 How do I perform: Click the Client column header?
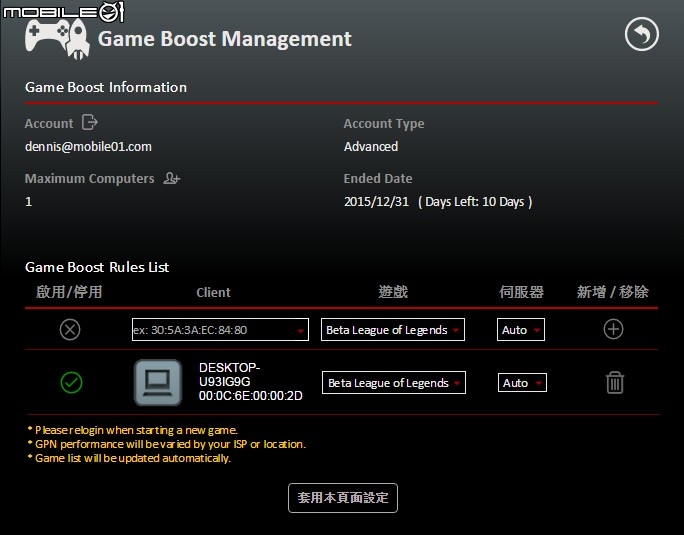[213, 292]
